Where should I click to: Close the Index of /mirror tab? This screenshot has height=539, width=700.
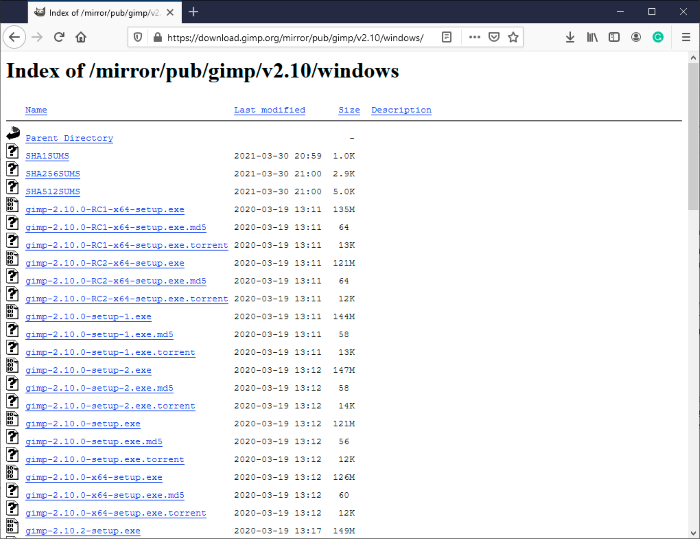(x=170, y=13)
